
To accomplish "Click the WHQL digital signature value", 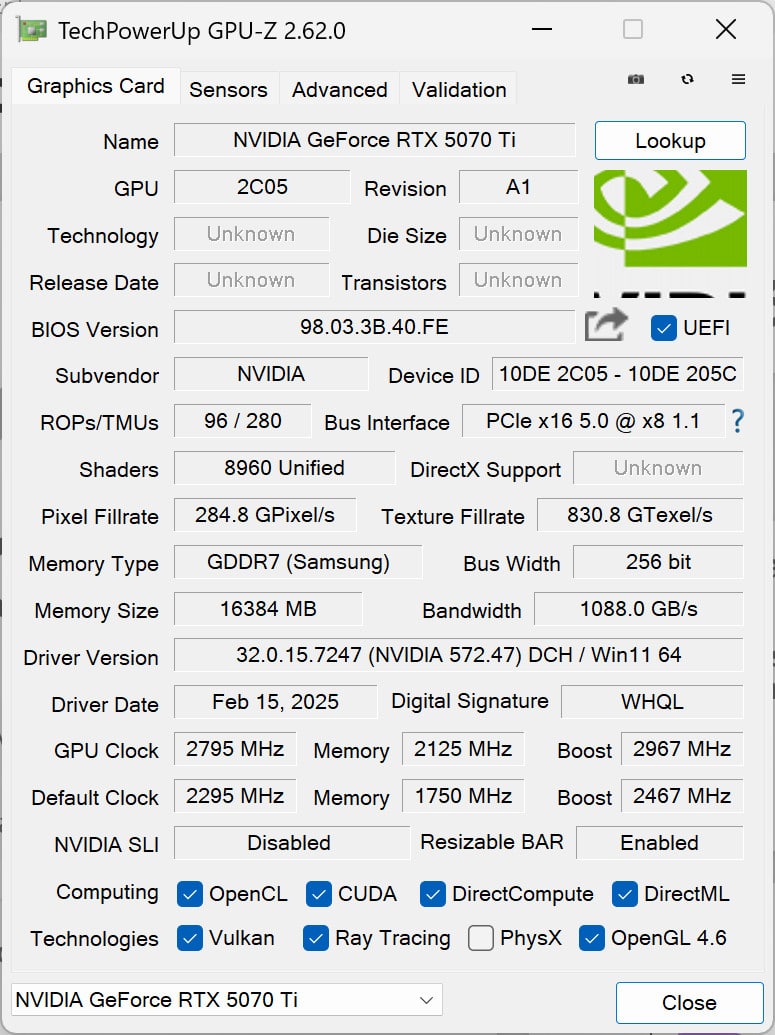I will tap(652, 702).
